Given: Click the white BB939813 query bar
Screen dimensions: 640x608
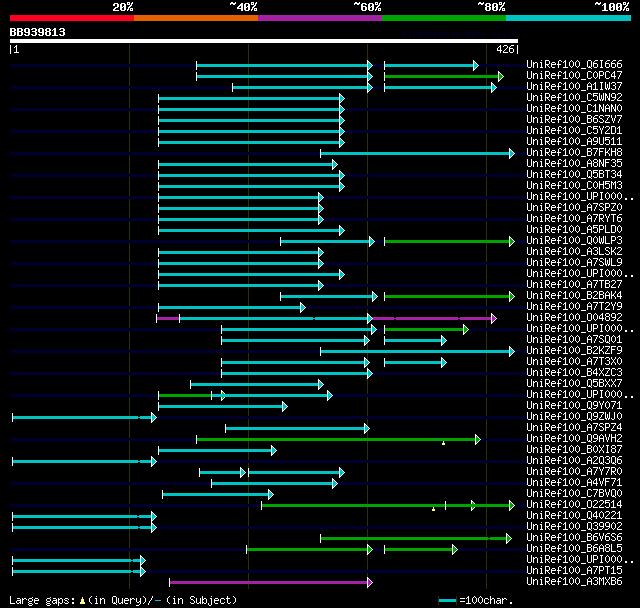Looking at the screenshot, I should pyautogui.click(x=264, y=41).
